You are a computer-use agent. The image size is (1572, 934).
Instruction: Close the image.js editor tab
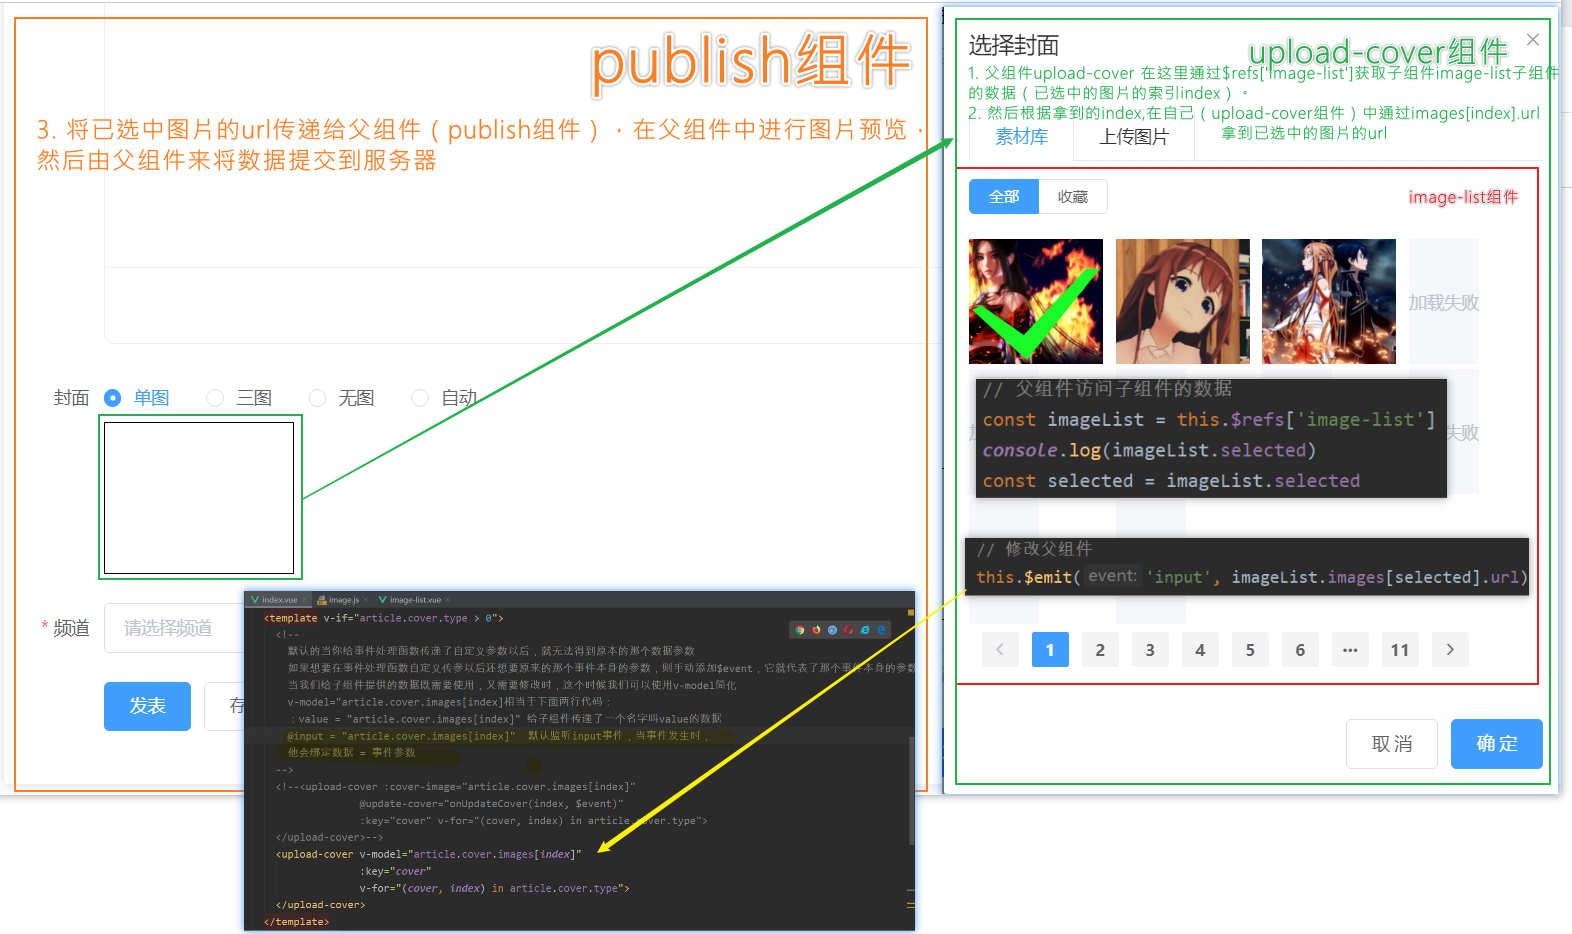click(366, 600)
